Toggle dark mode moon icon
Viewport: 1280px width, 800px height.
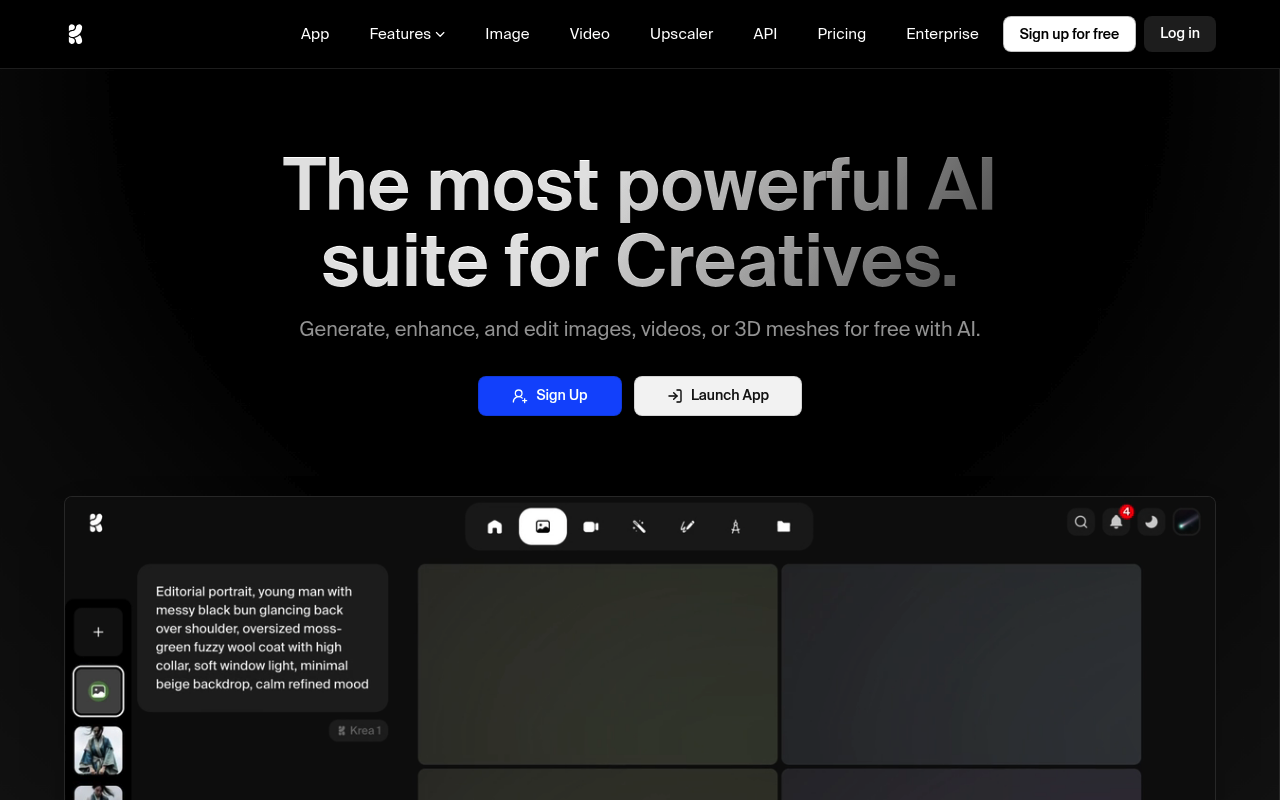1151,522
